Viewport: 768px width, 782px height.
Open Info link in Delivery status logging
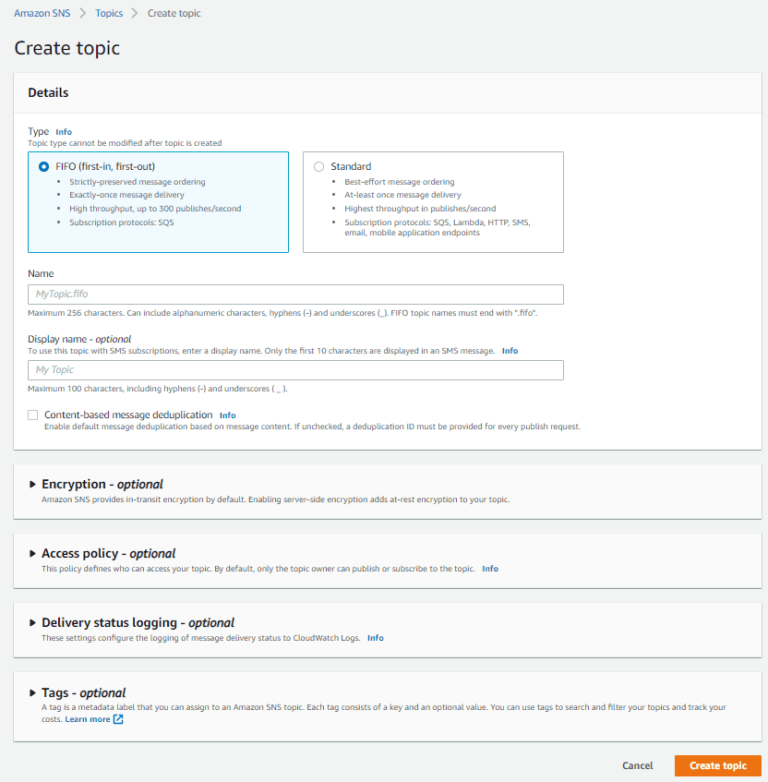(x=375, y=638)
